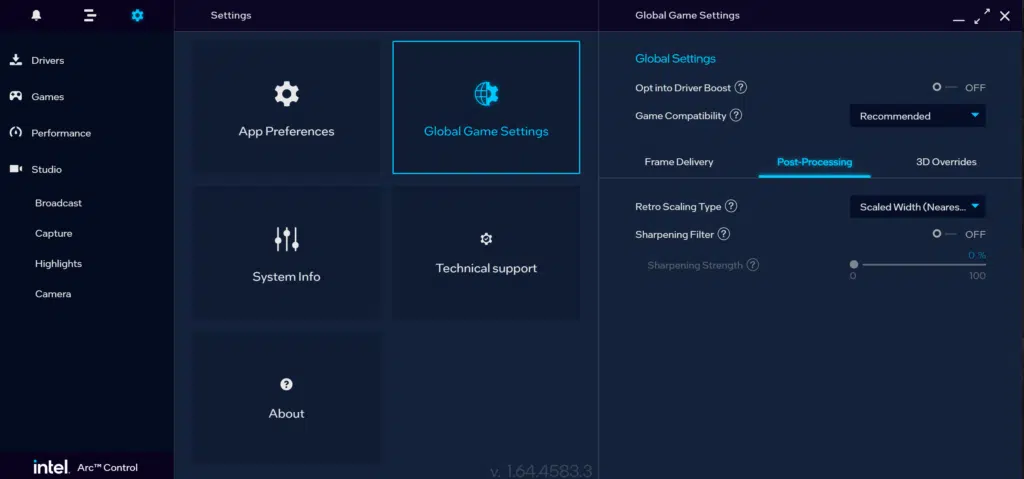This screenshot has width=1024, height=479.
Task: Open the Game Compatibility dropdown
Action: 918,116
